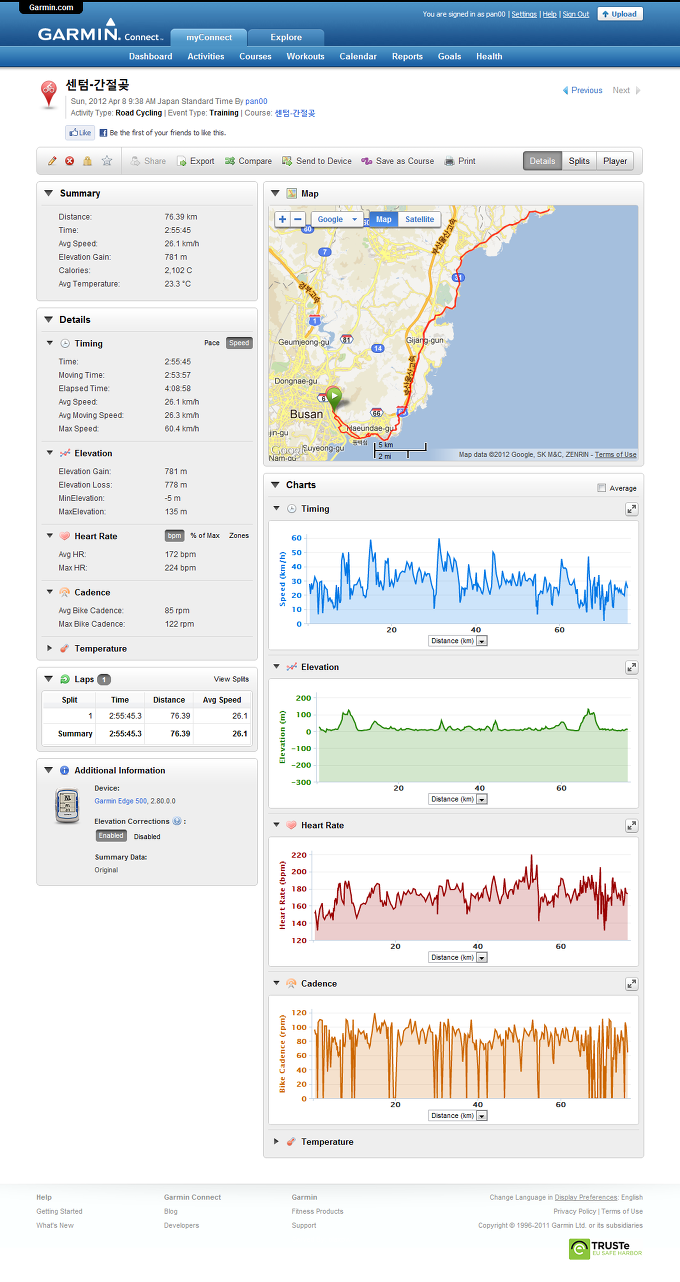
Task: Click the Export toolbar item
Action: (x=195, y=161)
